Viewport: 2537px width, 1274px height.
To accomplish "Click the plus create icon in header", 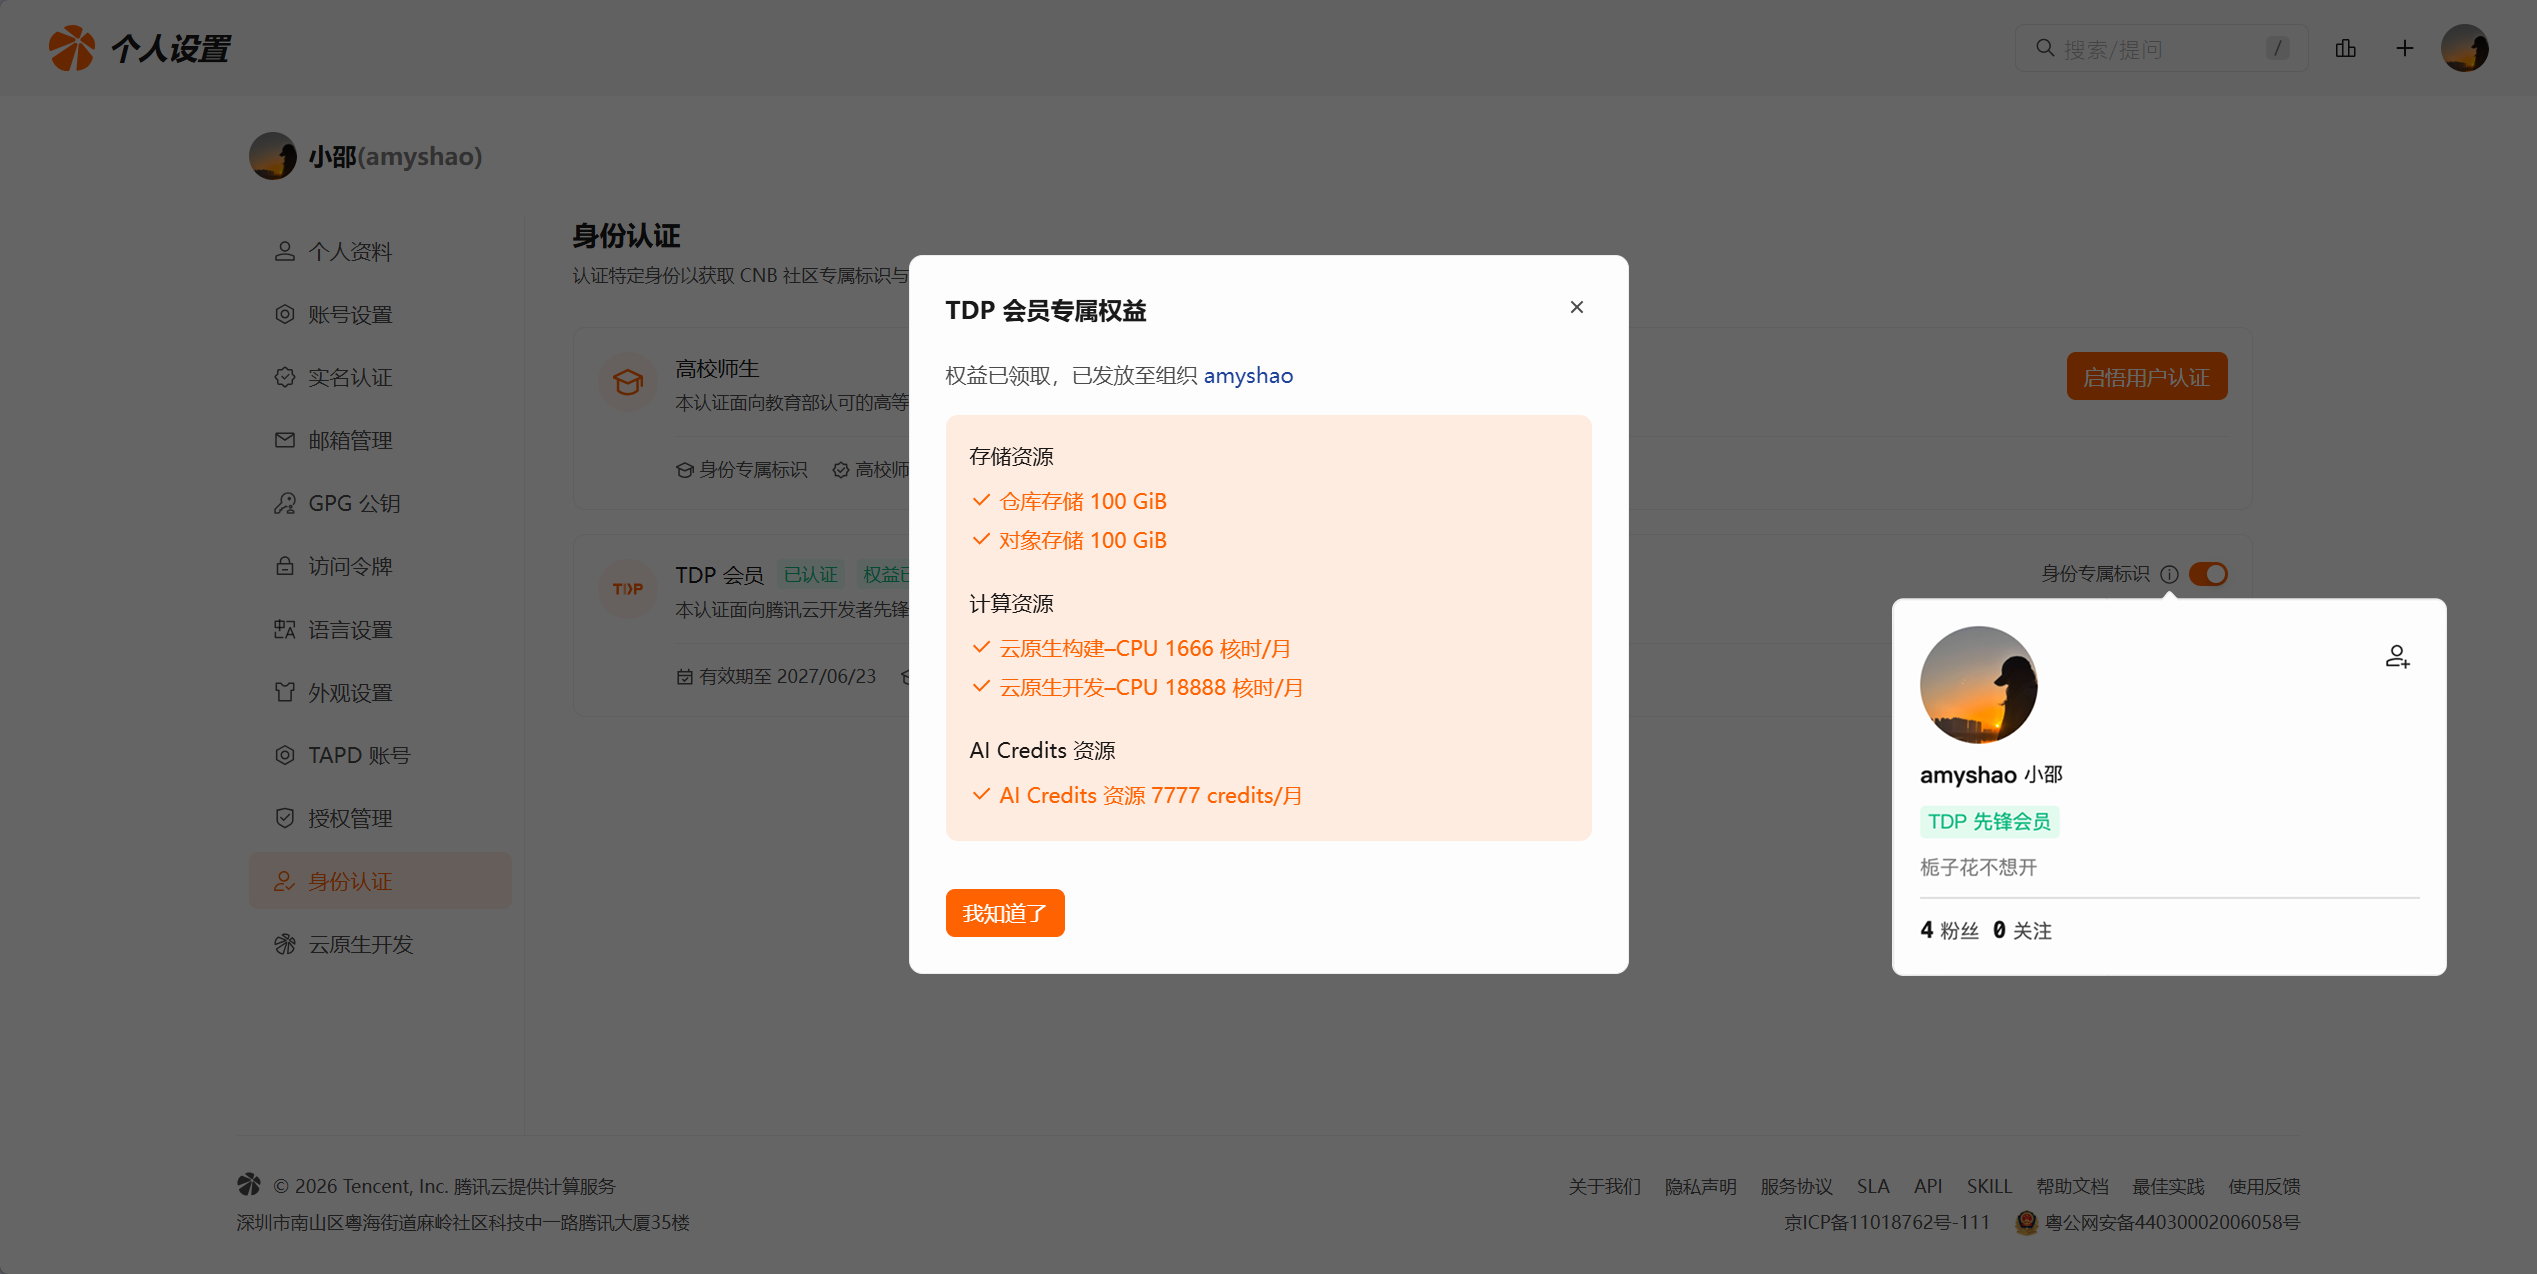I will tap(2405, 48).
